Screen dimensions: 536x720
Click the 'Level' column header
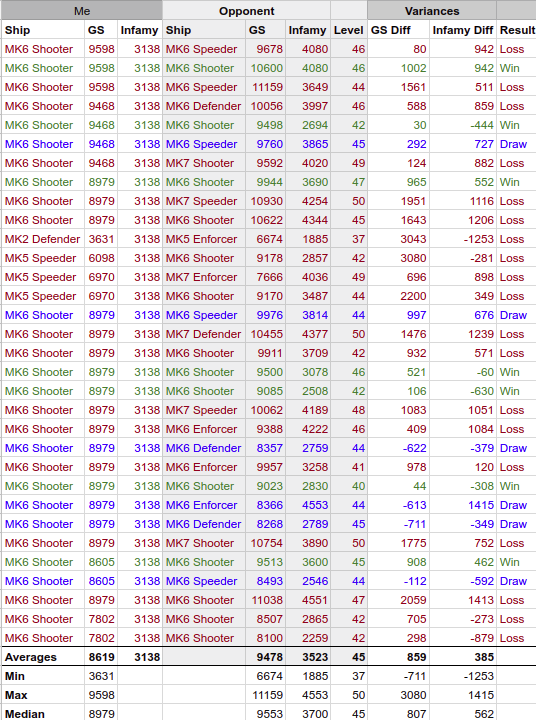pyautogui.click(x=349, y=30)
